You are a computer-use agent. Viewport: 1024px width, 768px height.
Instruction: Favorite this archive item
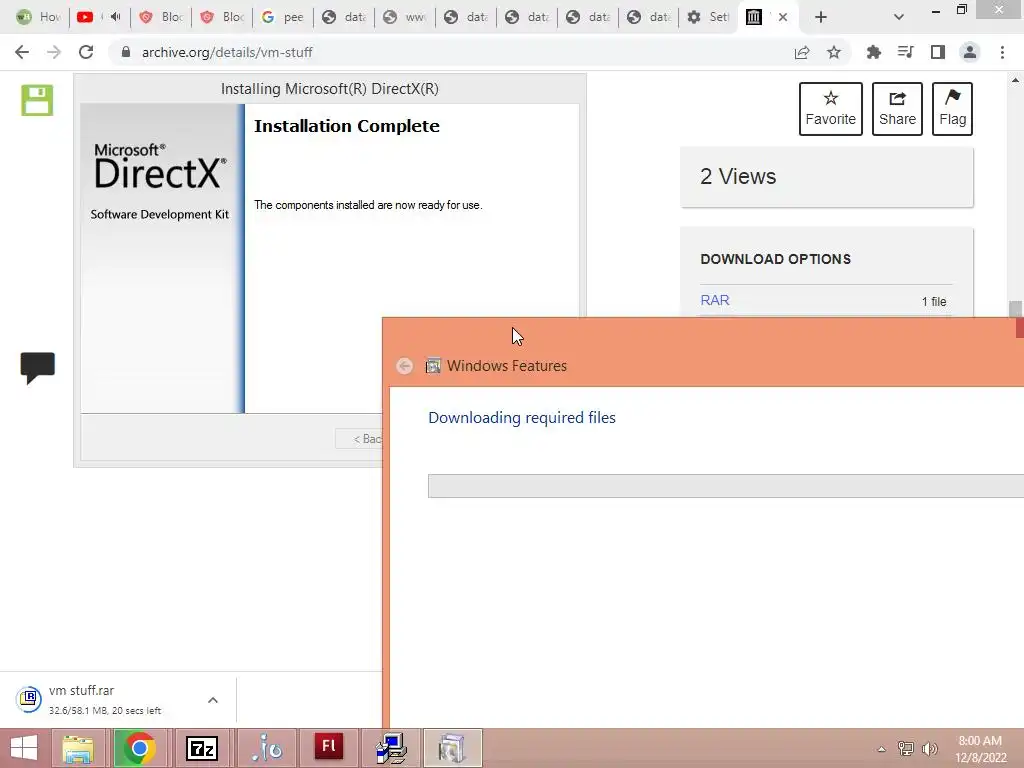831,109
